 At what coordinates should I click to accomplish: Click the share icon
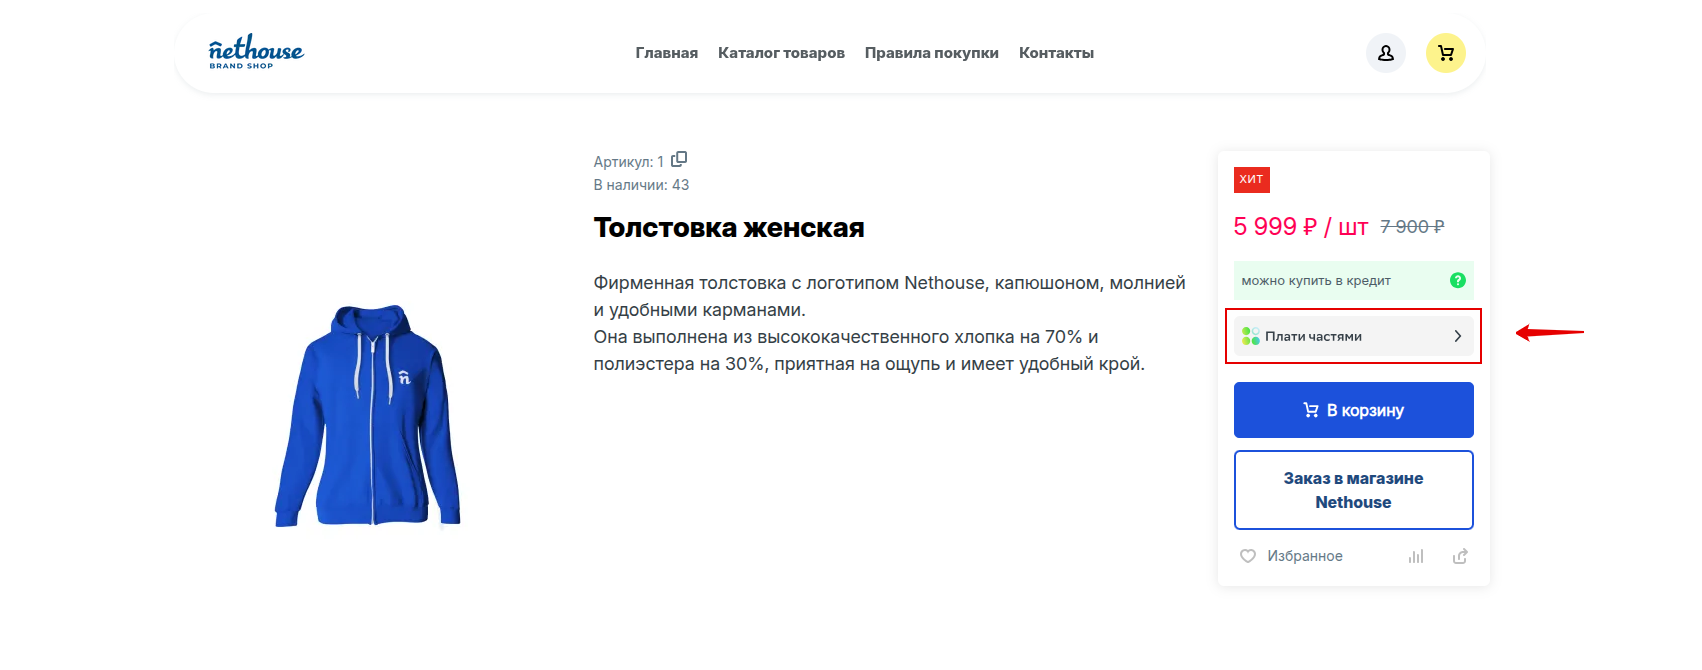[1460, 556]
